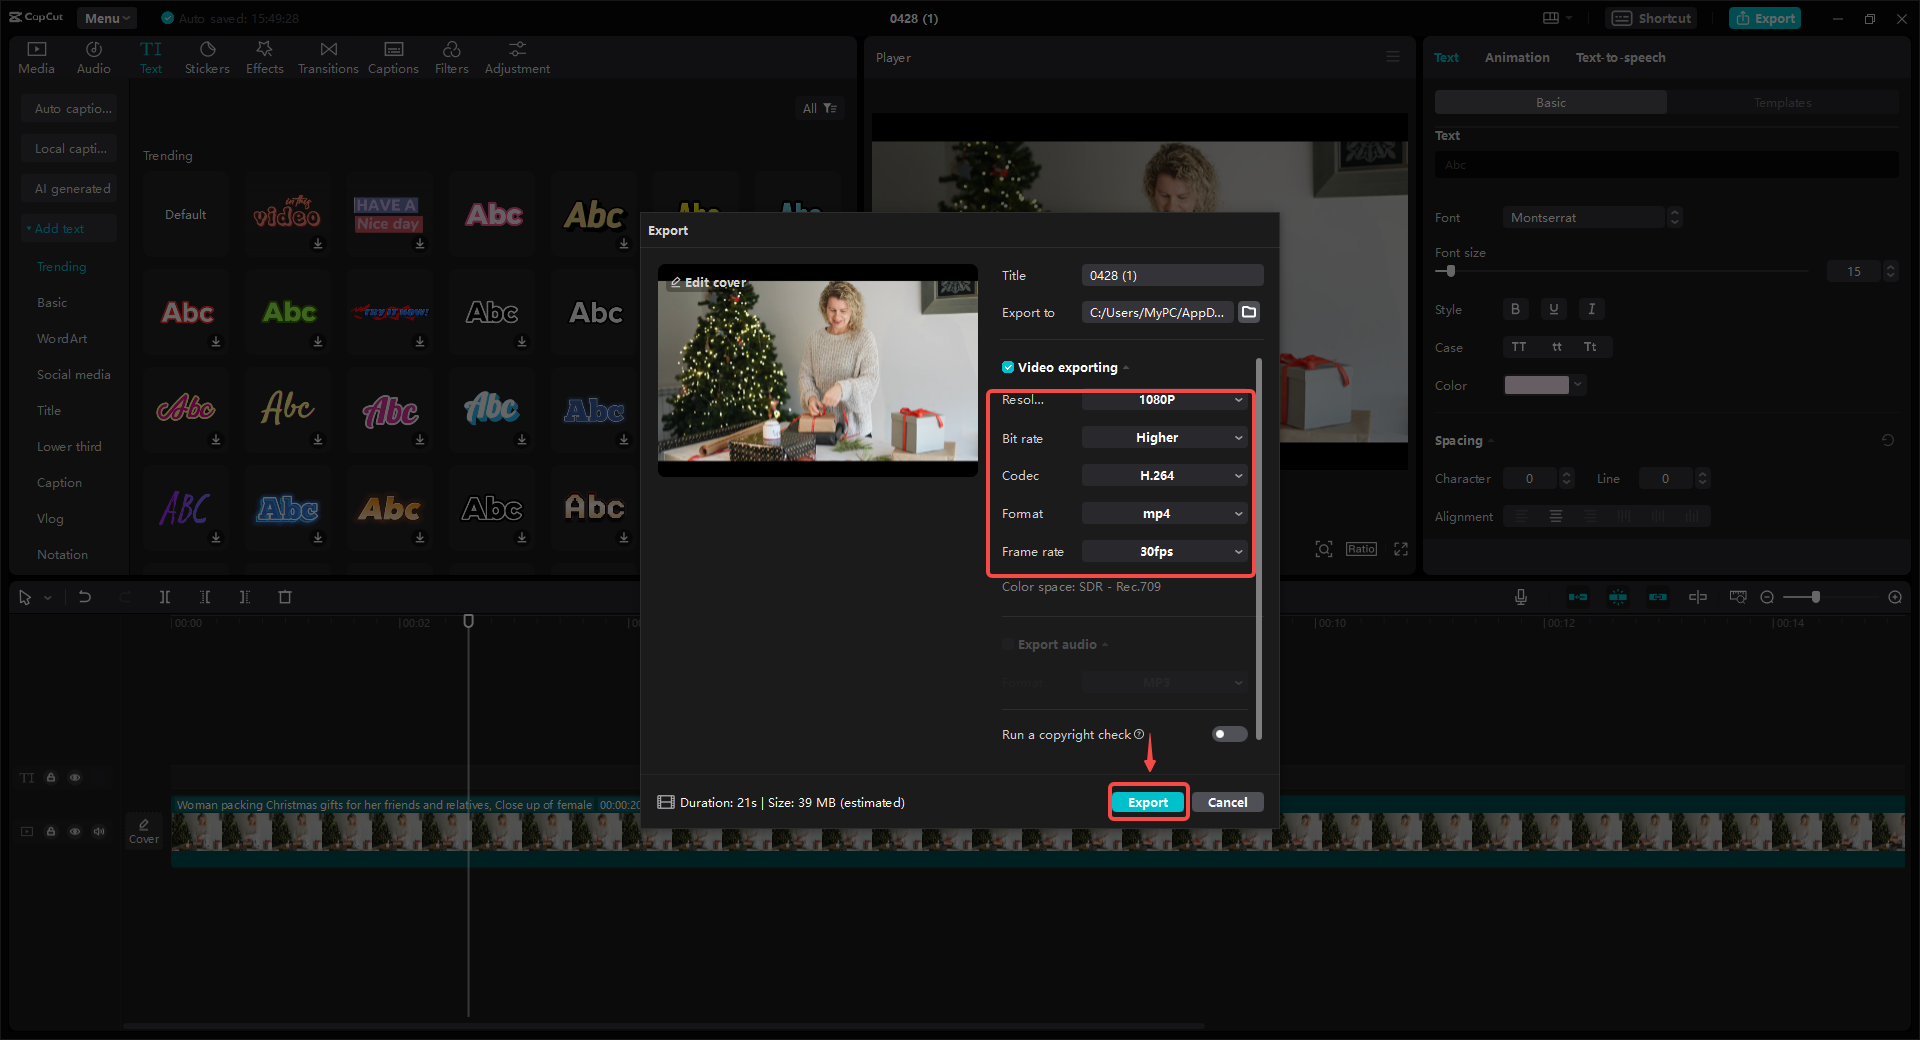Click the Title input field in Export dialog

coord(1172,275)
